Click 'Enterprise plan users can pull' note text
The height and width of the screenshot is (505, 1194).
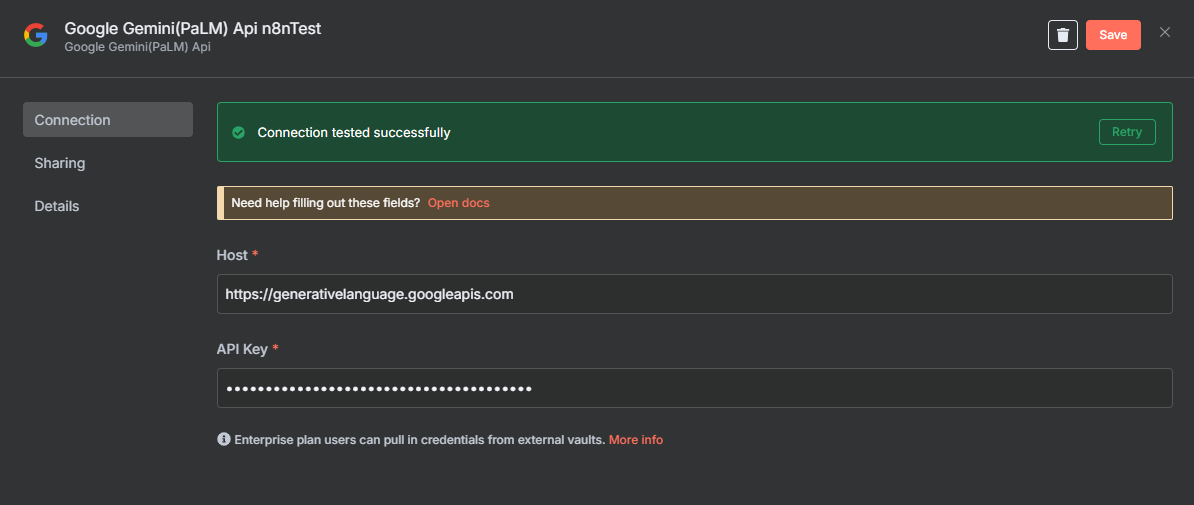pos(420,440)
